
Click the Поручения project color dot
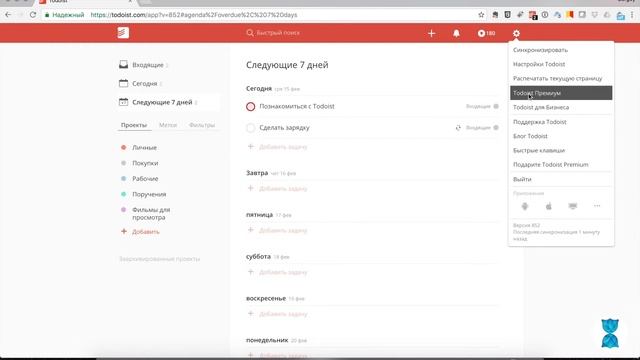(x=124, y=194)
